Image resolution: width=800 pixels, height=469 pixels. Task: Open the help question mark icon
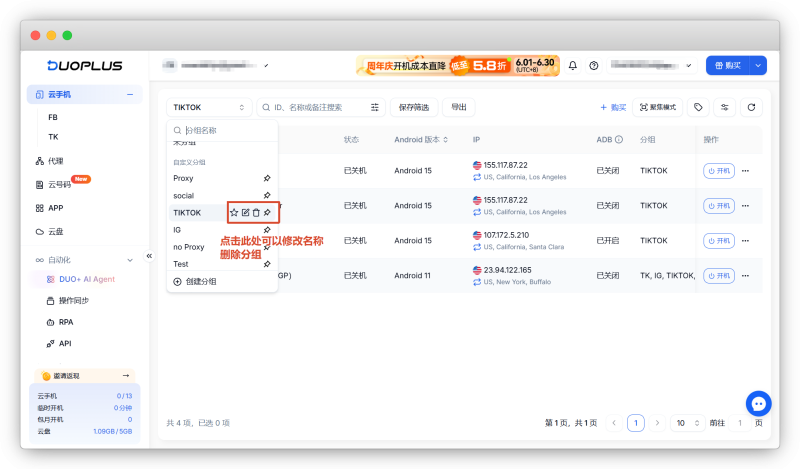point(593,65)
